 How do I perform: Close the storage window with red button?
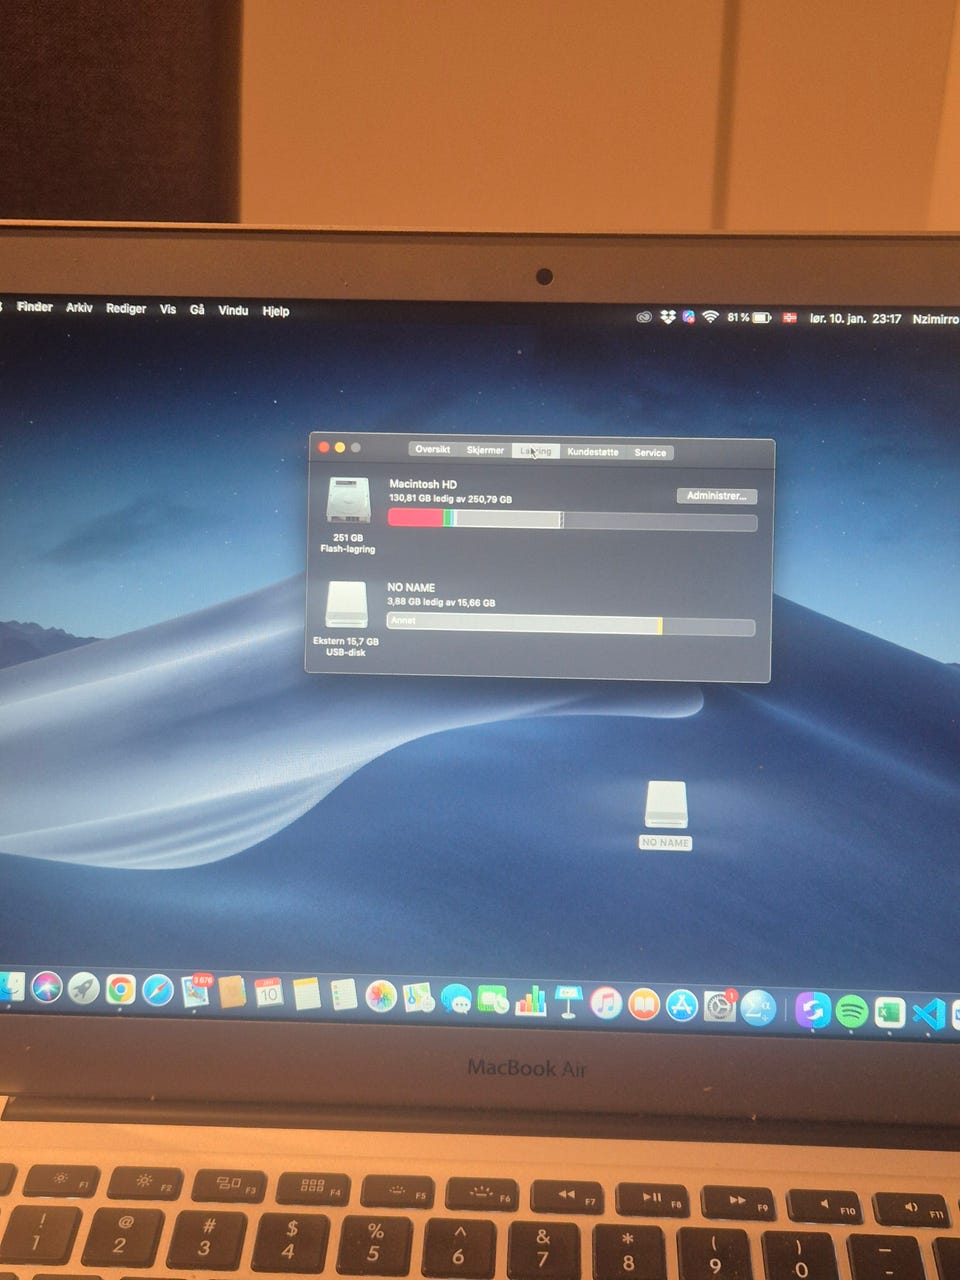(x=323, y=447)
